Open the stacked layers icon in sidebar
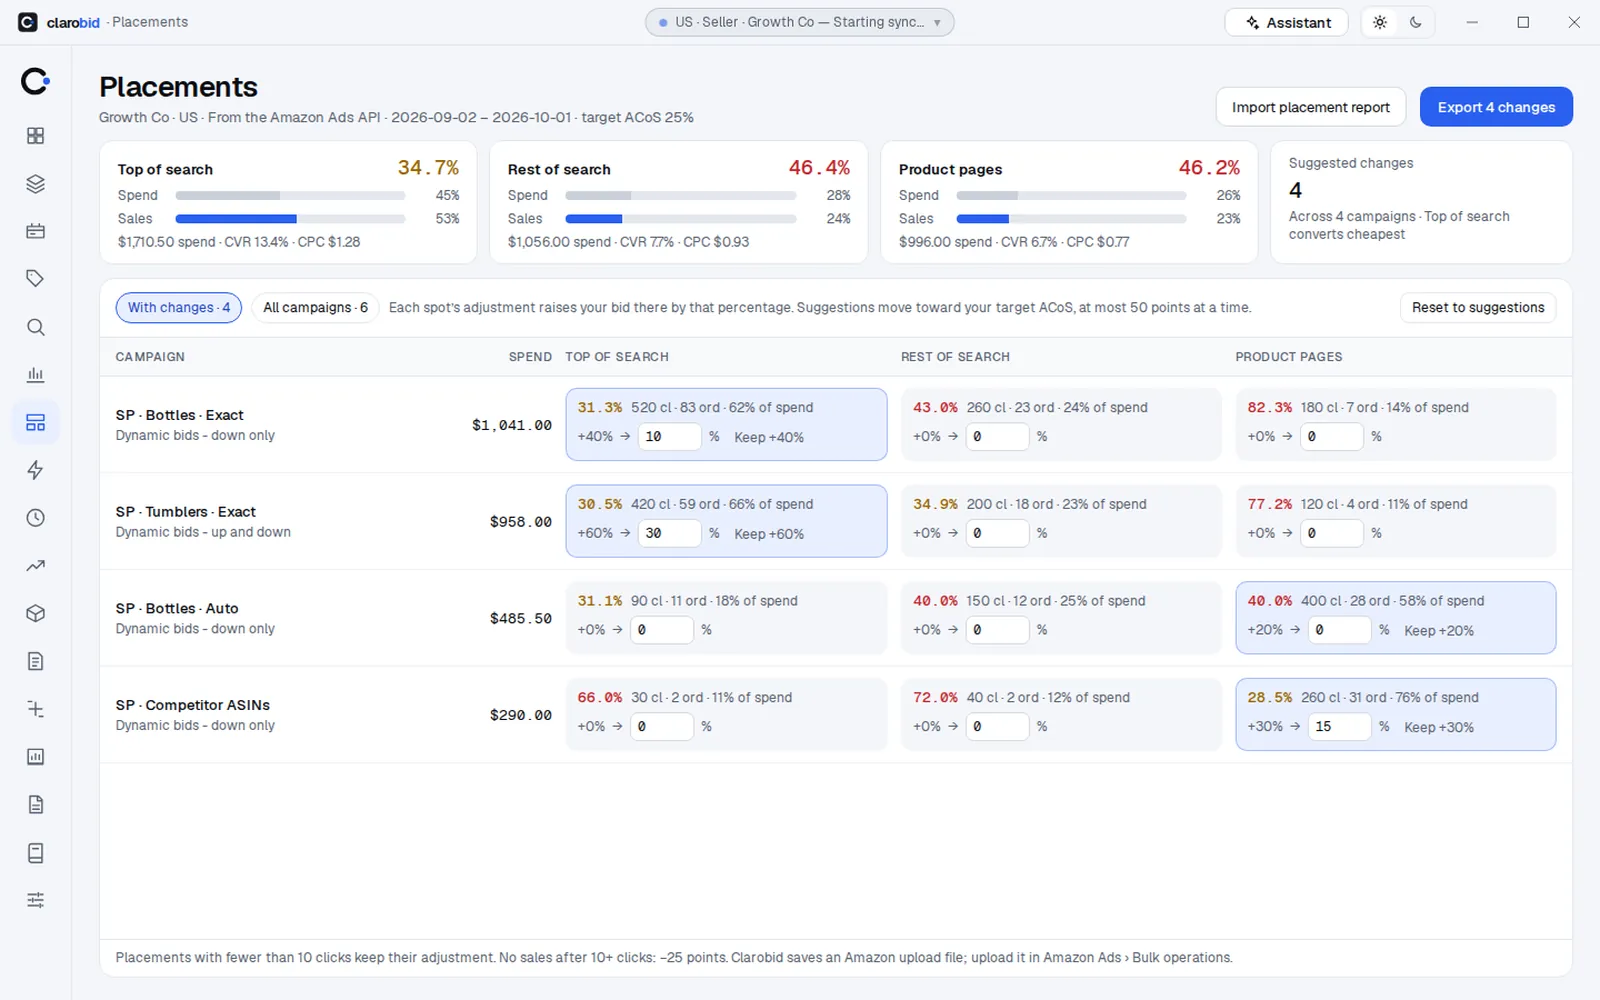The height and width of the screenshot is (1000, 1600). [35, 184]
